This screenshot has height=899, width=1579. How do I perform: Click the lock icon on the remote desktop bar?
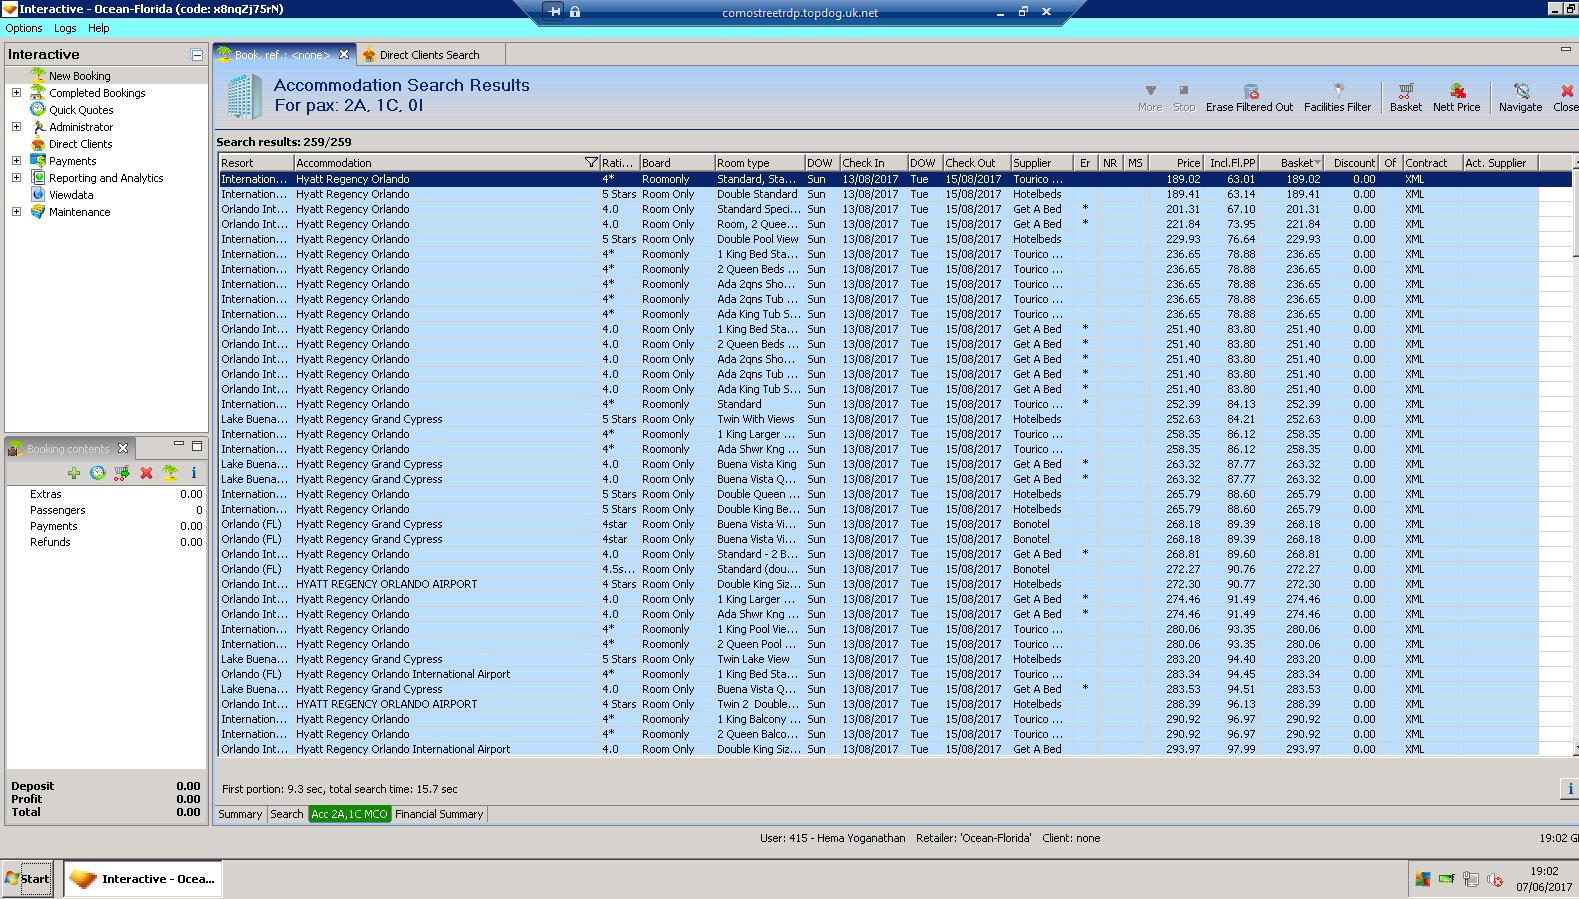coord(575,12)
